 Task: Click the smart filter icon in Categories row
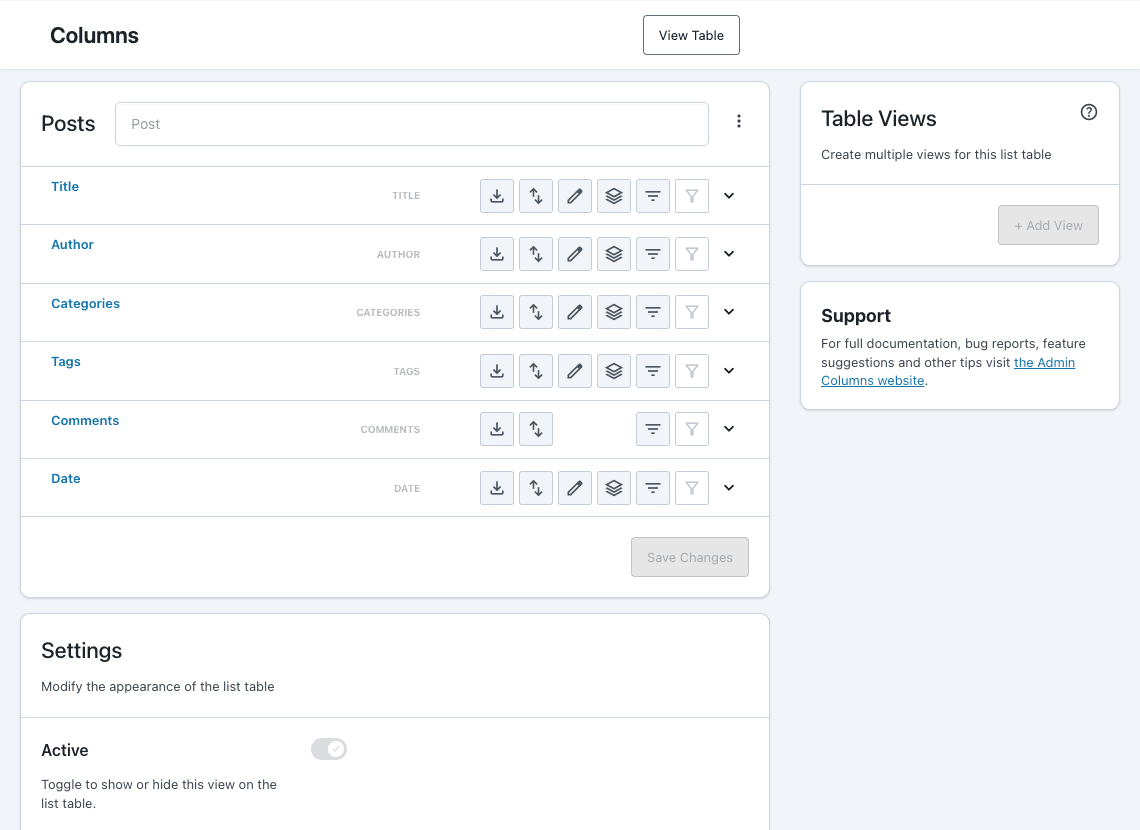pos(653,313)
